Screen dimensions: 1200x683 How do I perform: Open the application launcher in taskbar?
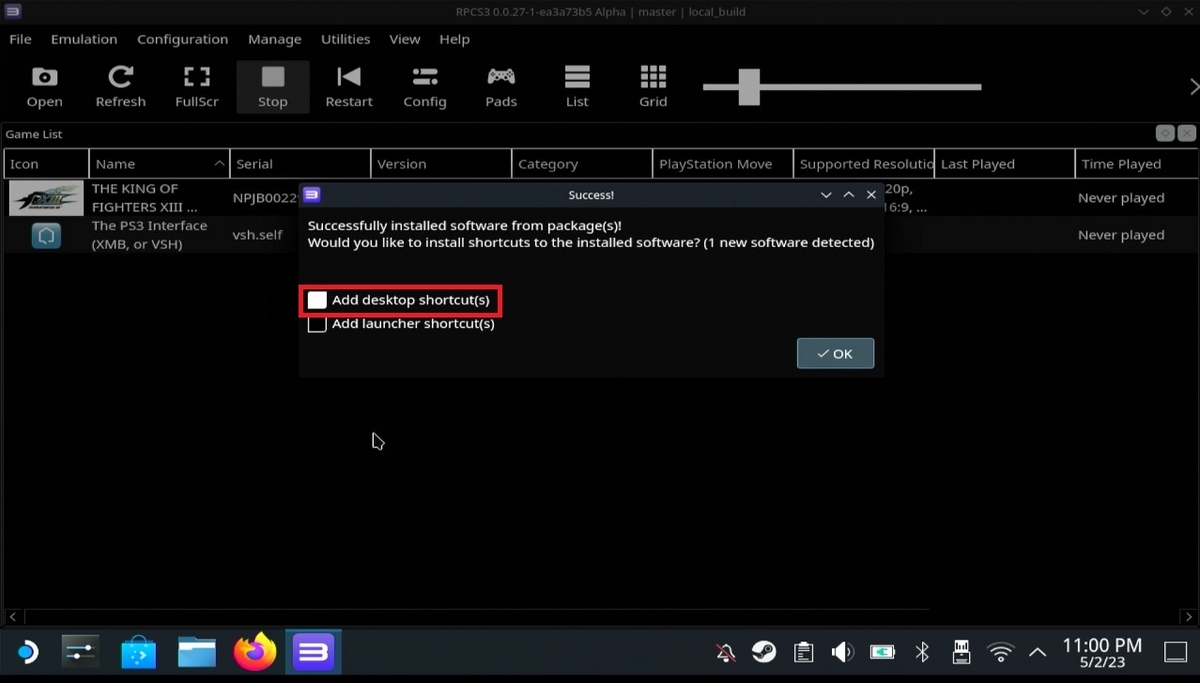[26, 653]
